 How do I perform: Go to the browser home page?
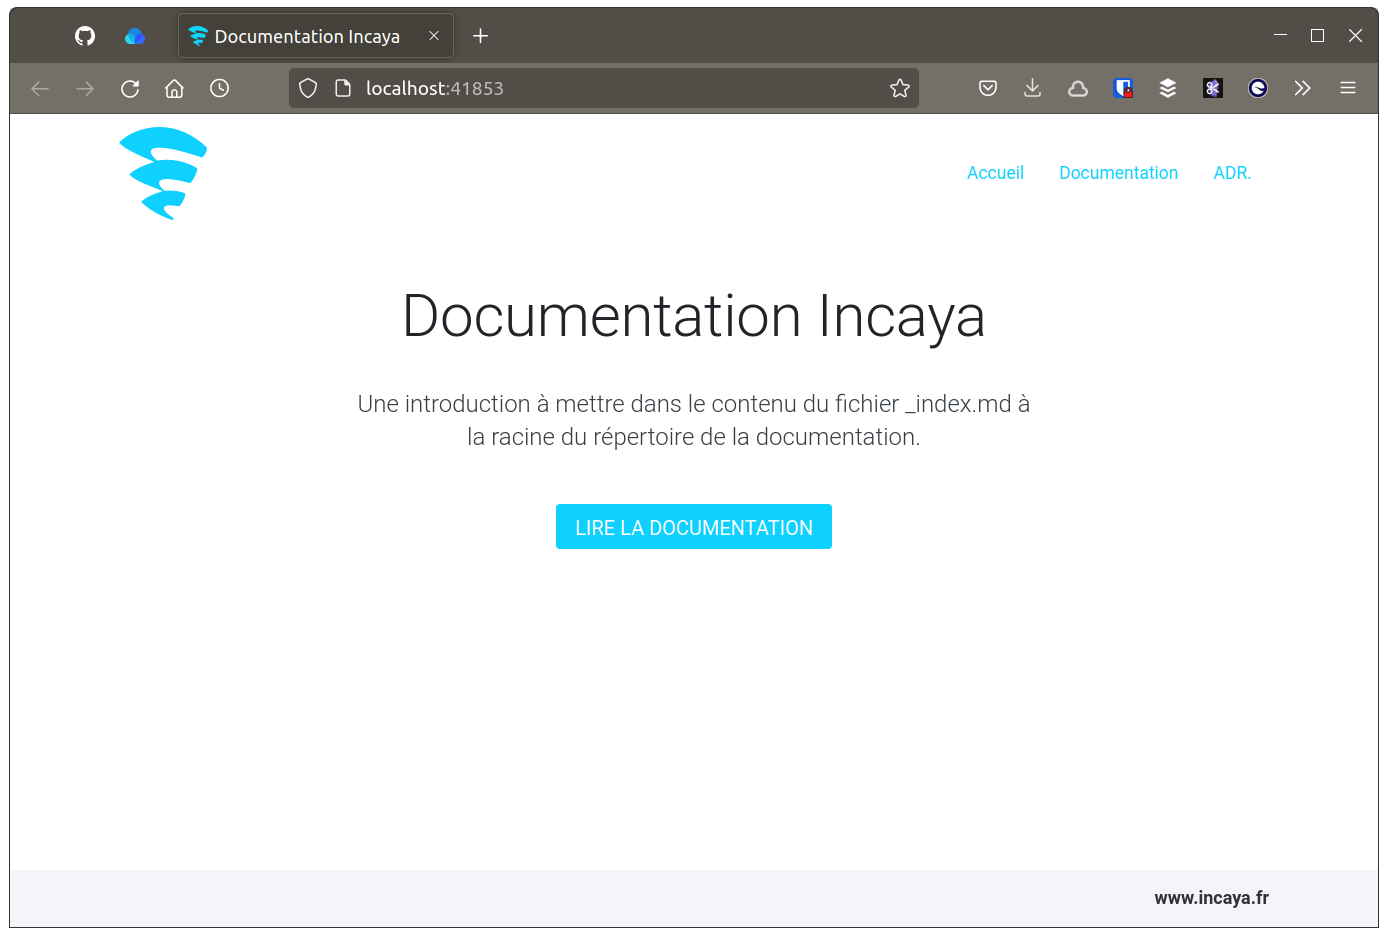pyautogui.click(x=175, y=89)
